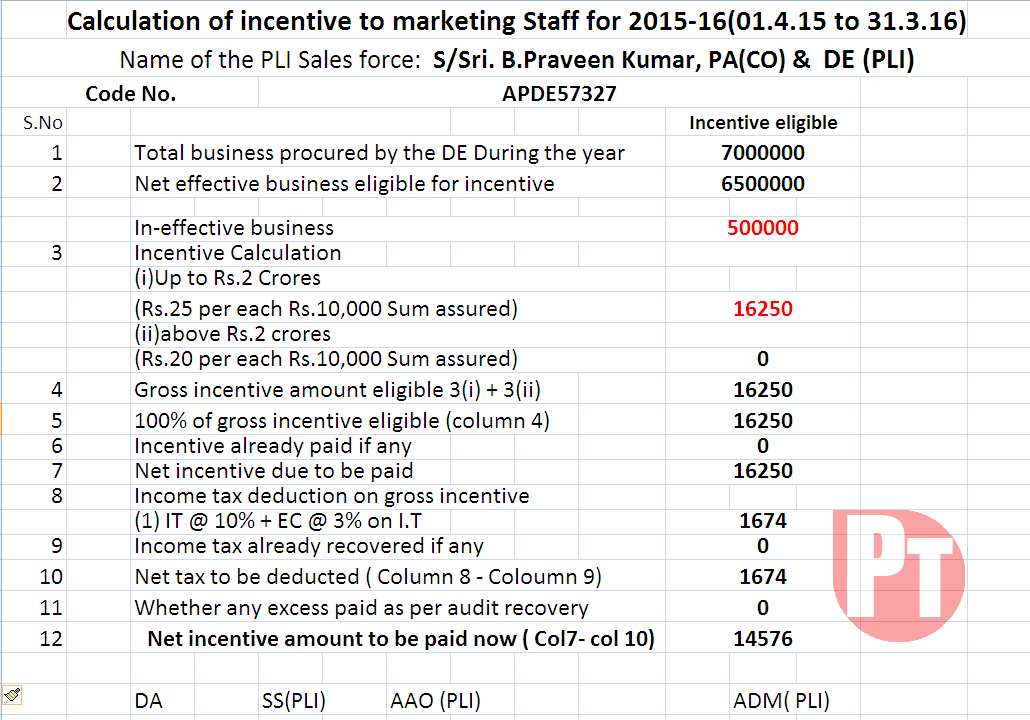Select 'Total business procured by the DE During the year'
The image size is (1030, 720).
379,152
